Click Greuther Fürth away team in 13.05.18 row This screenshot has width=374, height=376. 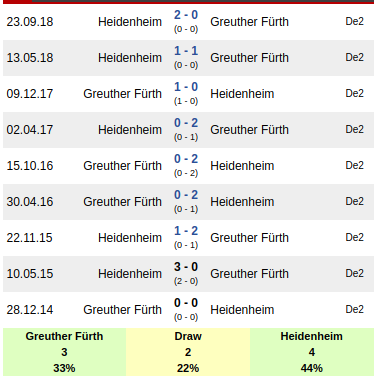coord(249,58)
